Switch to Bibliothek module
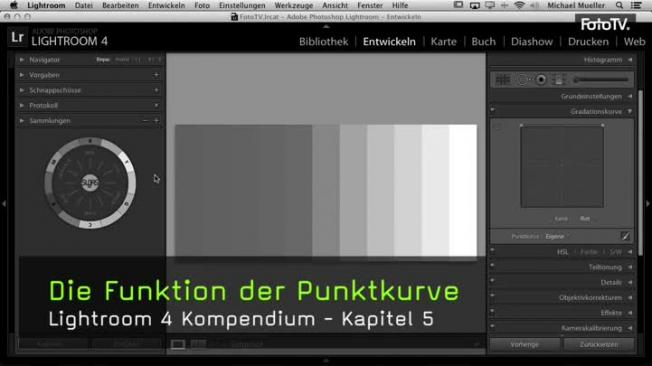Viewport: 652px width, 366px height. (x=324, y=42)
